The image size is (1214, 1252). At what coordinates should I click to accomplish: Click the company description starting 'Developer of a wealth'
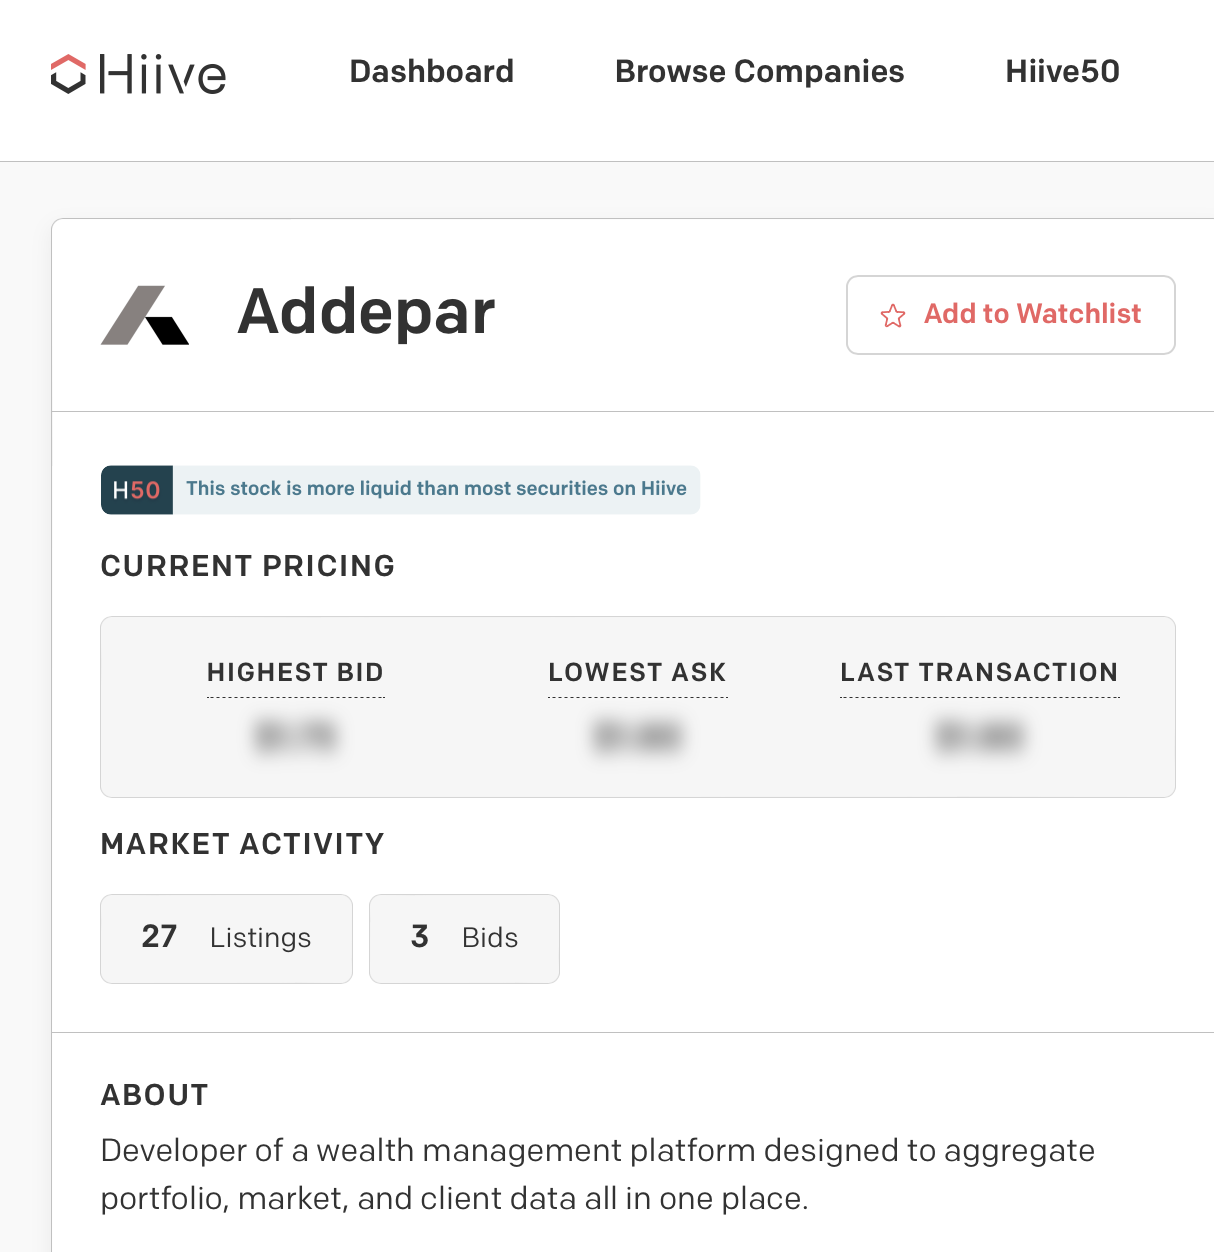[598, 1174]
